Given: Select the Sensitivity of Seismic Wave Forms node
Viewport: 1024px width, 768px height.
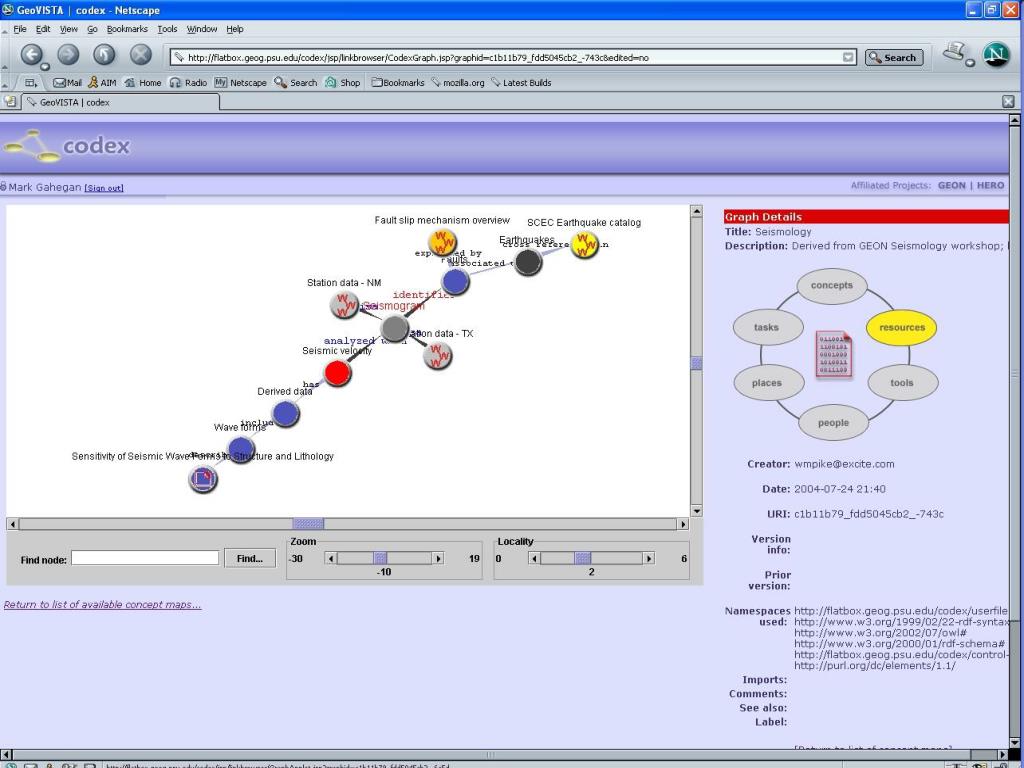Looking at the screenshot, I should (x=202, y=479).
